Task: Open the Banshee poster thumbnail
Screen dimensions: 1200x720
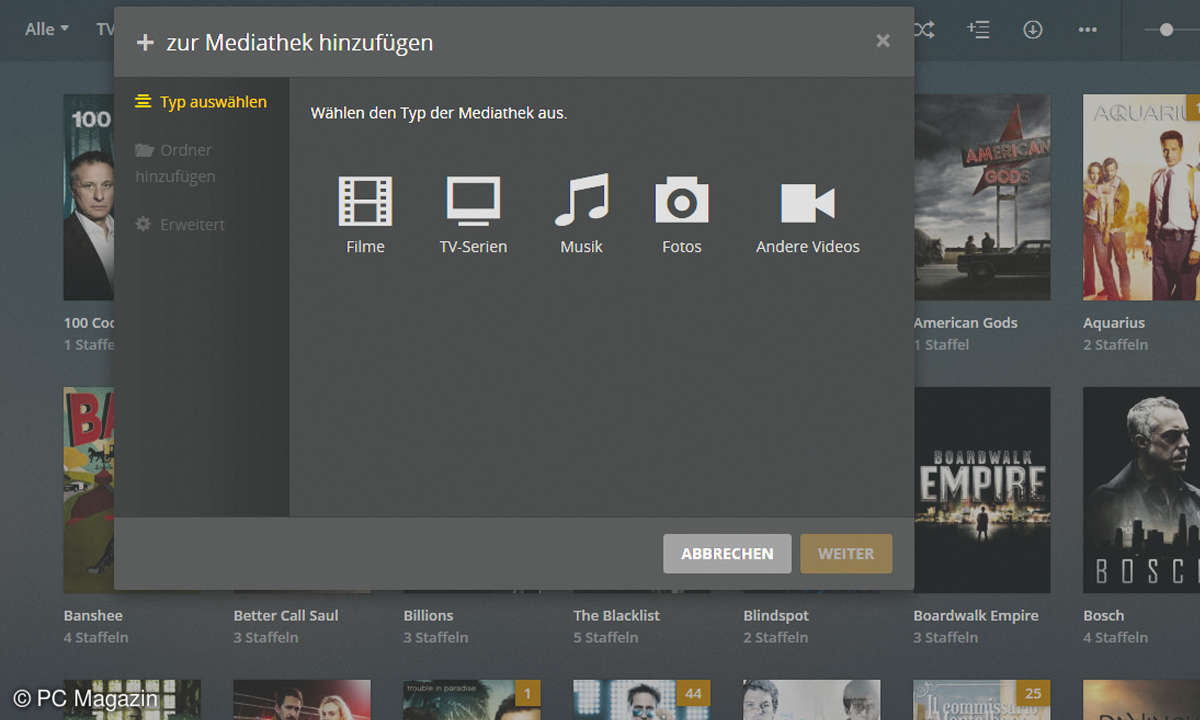Action: point(89,490)
